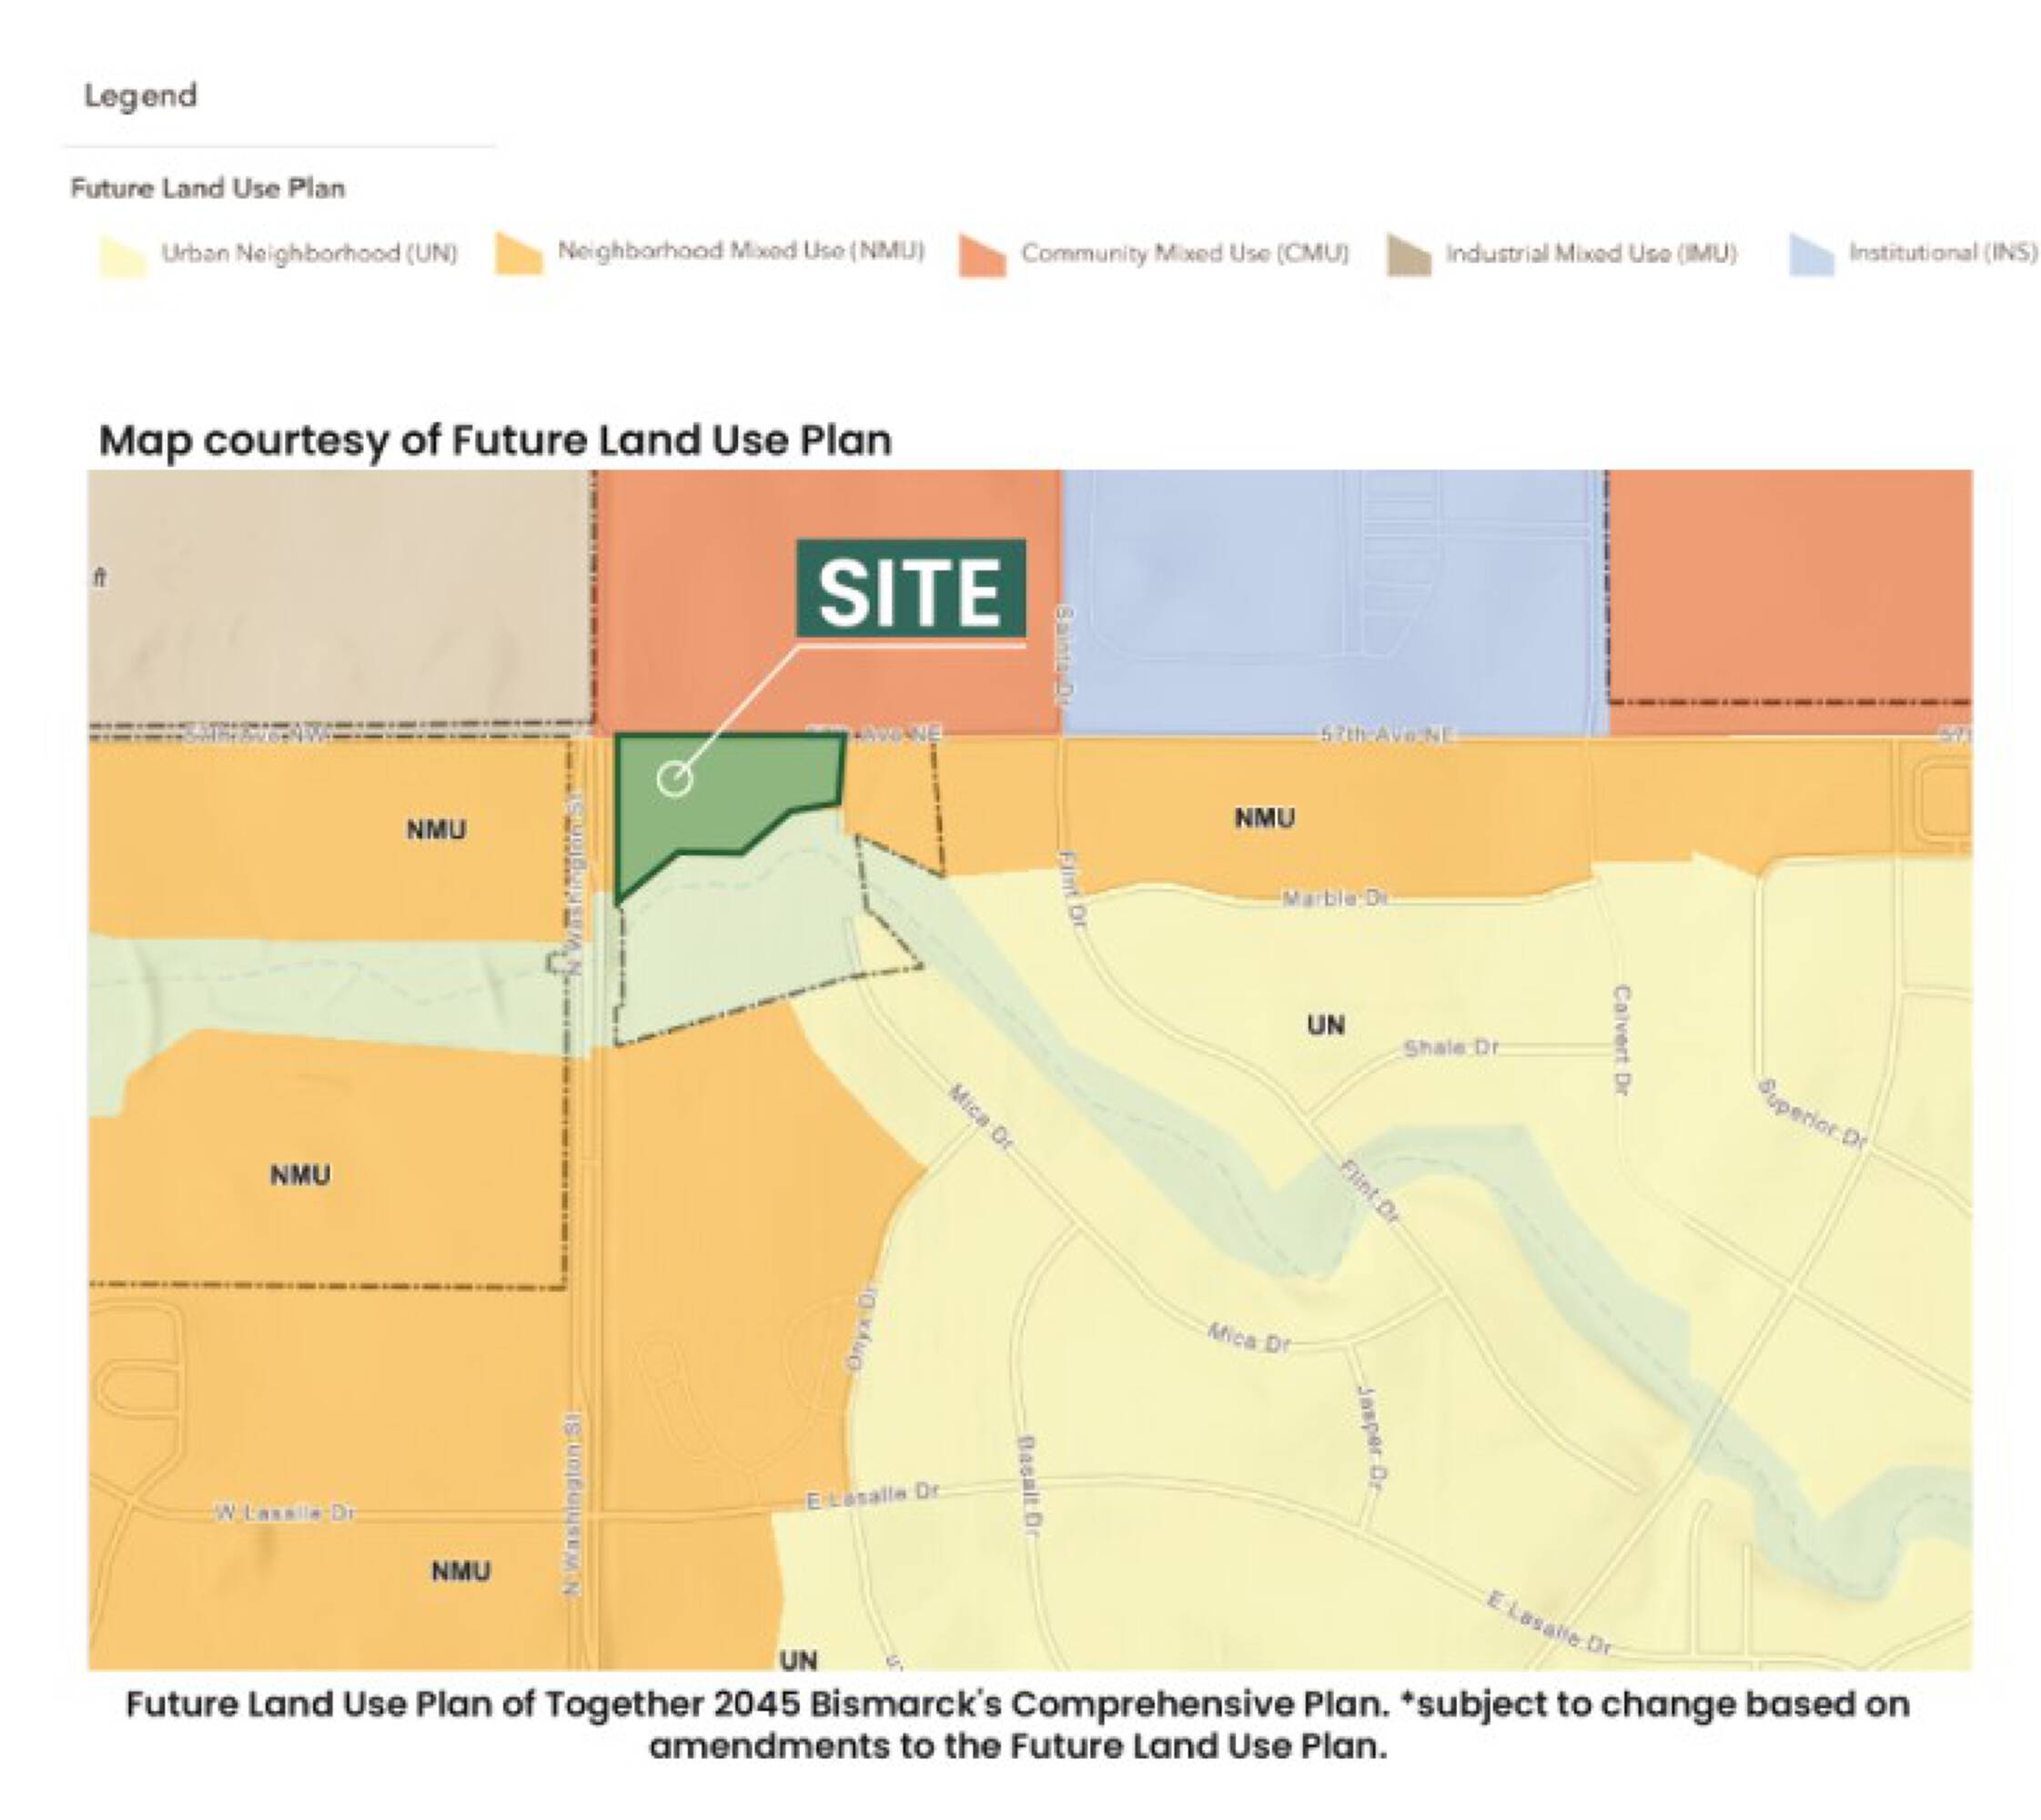Click the Urban Neighborhood (UN) legend text

coord(309,253)
